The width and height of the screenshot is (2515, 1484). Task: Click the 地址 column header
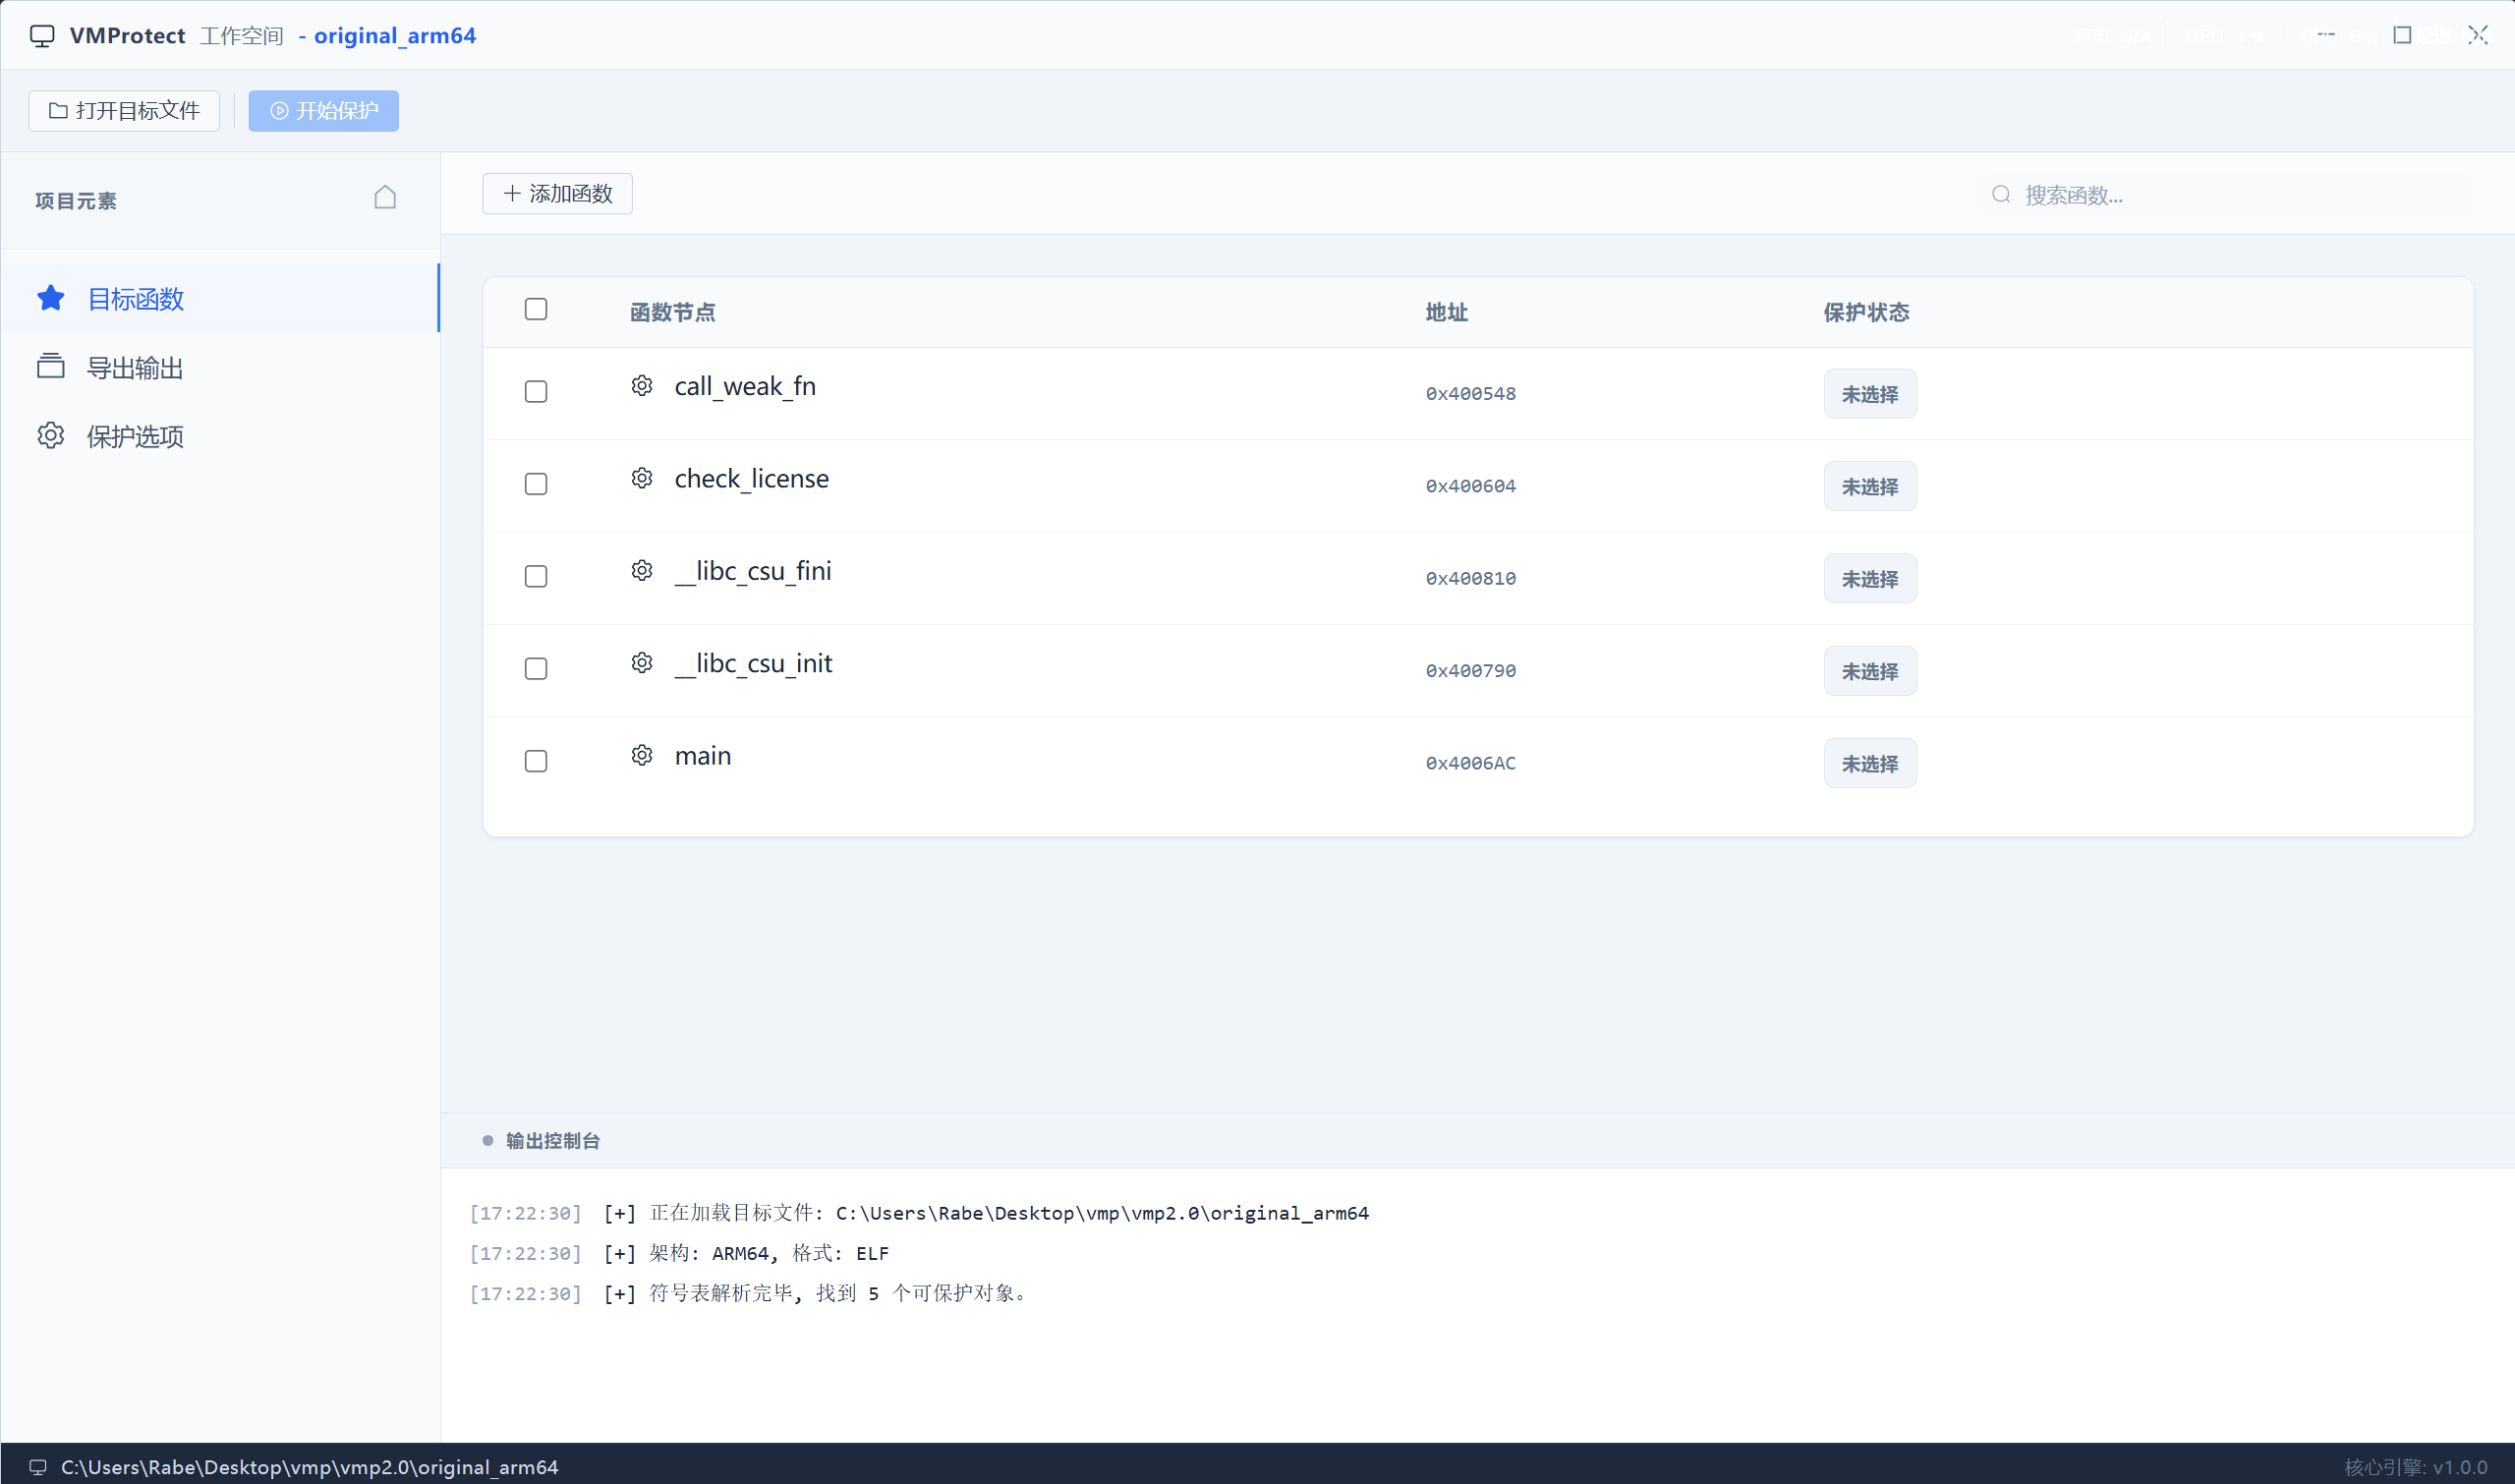coord(1447,312)
